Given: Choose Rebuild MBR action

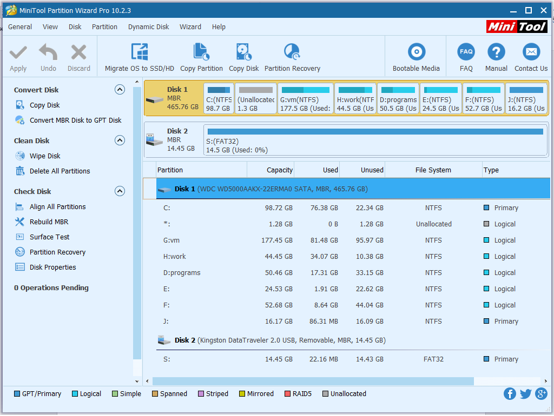Looking at the screenshot, I should tap(49, 222).
